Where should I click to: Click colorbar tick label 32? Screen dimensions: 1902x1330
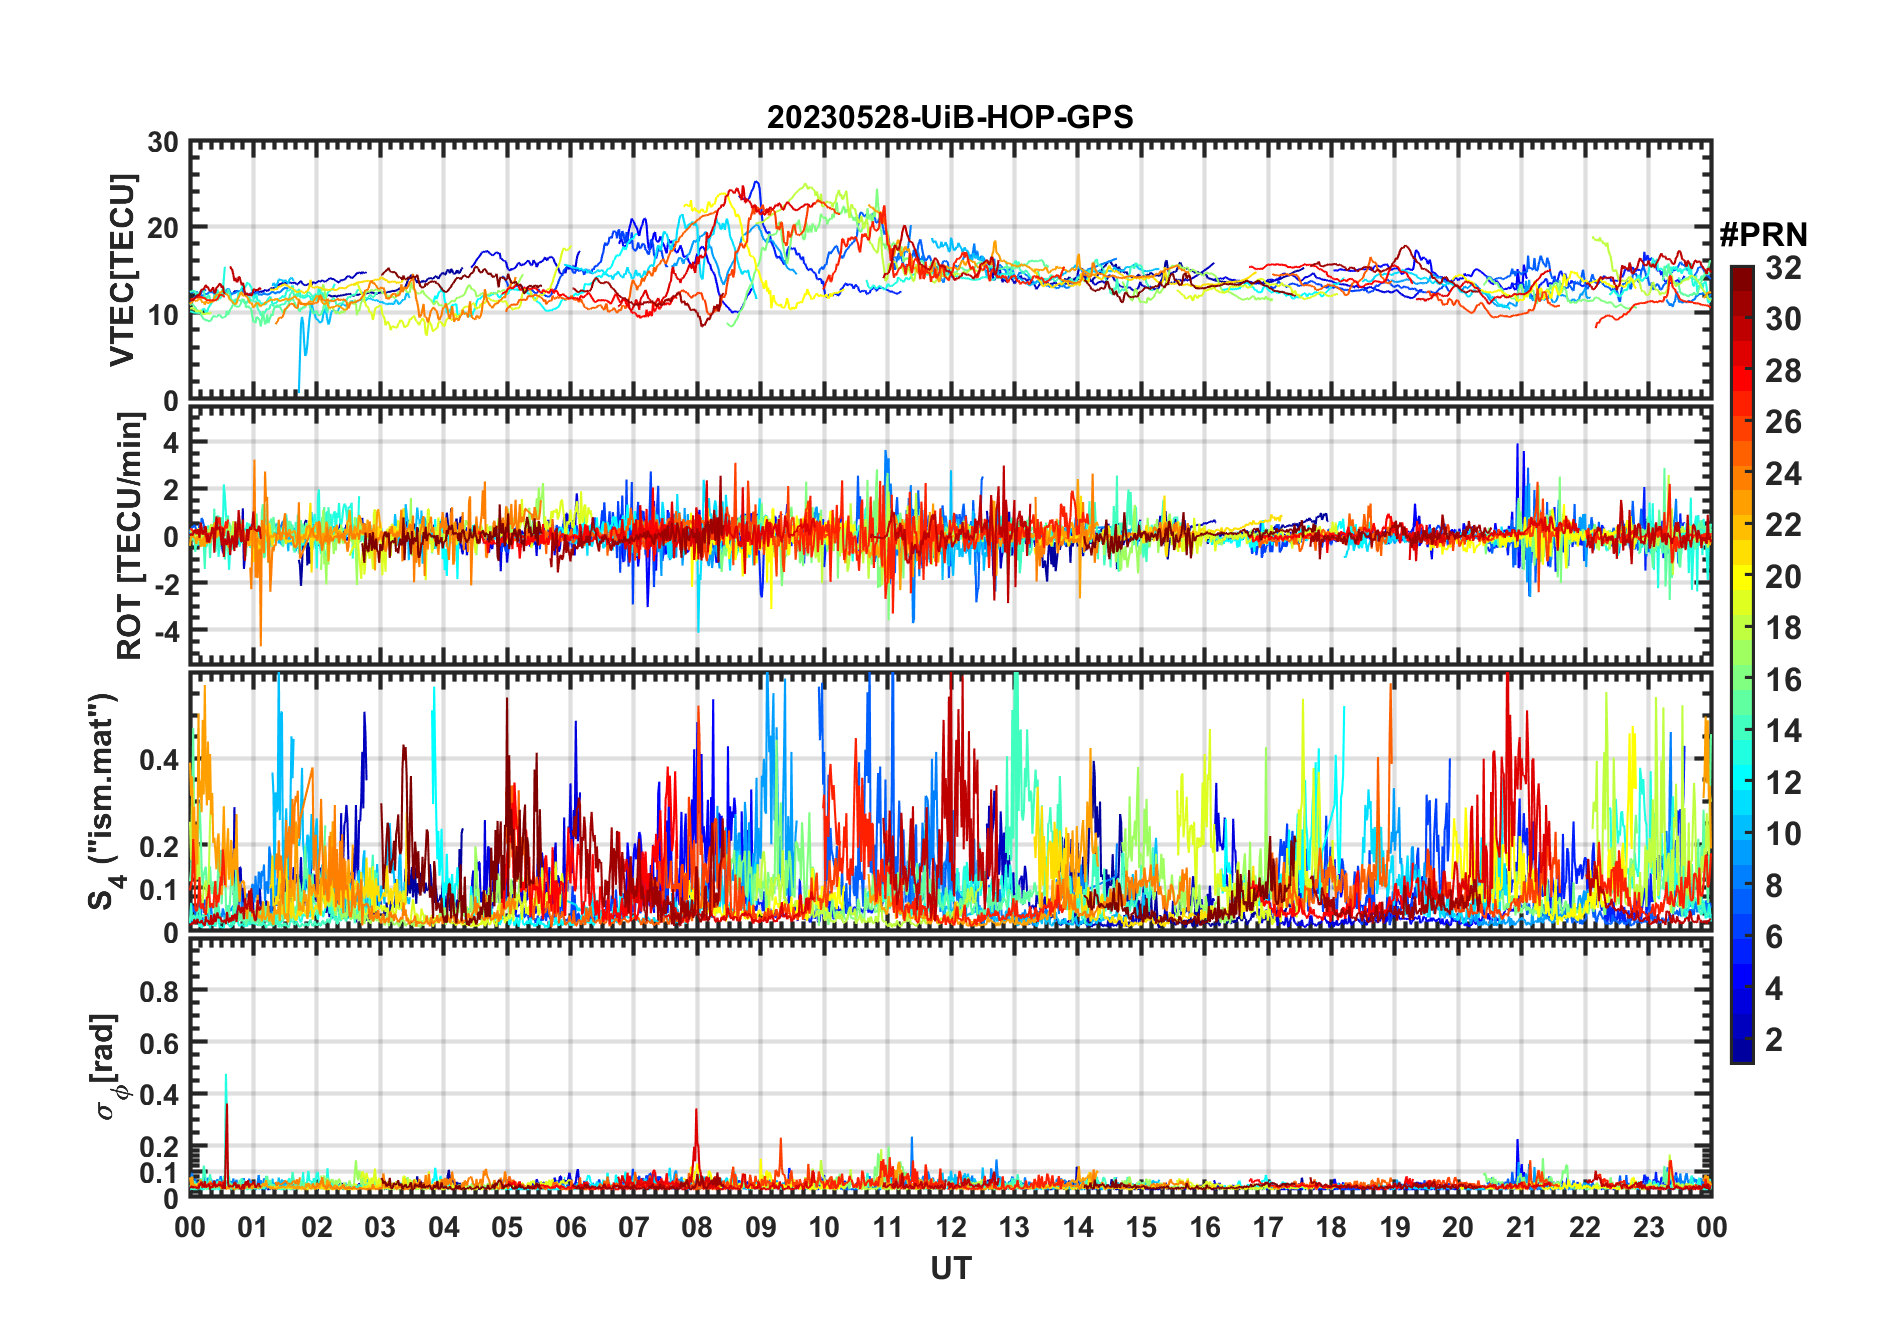1783,268
